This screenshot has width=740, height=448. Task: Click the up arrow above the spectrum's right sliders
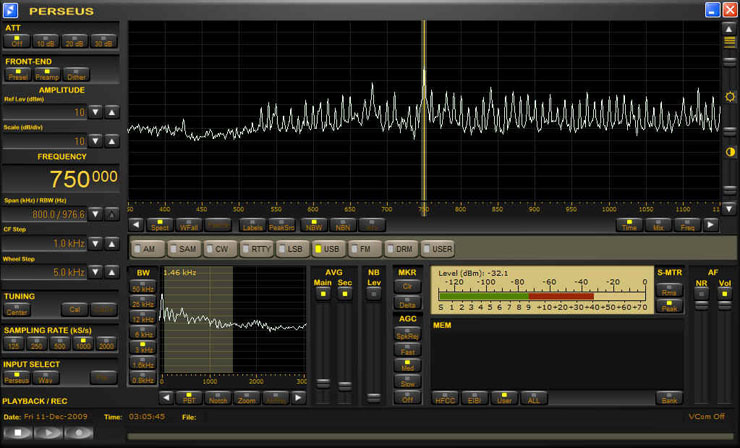coord(729,28)
